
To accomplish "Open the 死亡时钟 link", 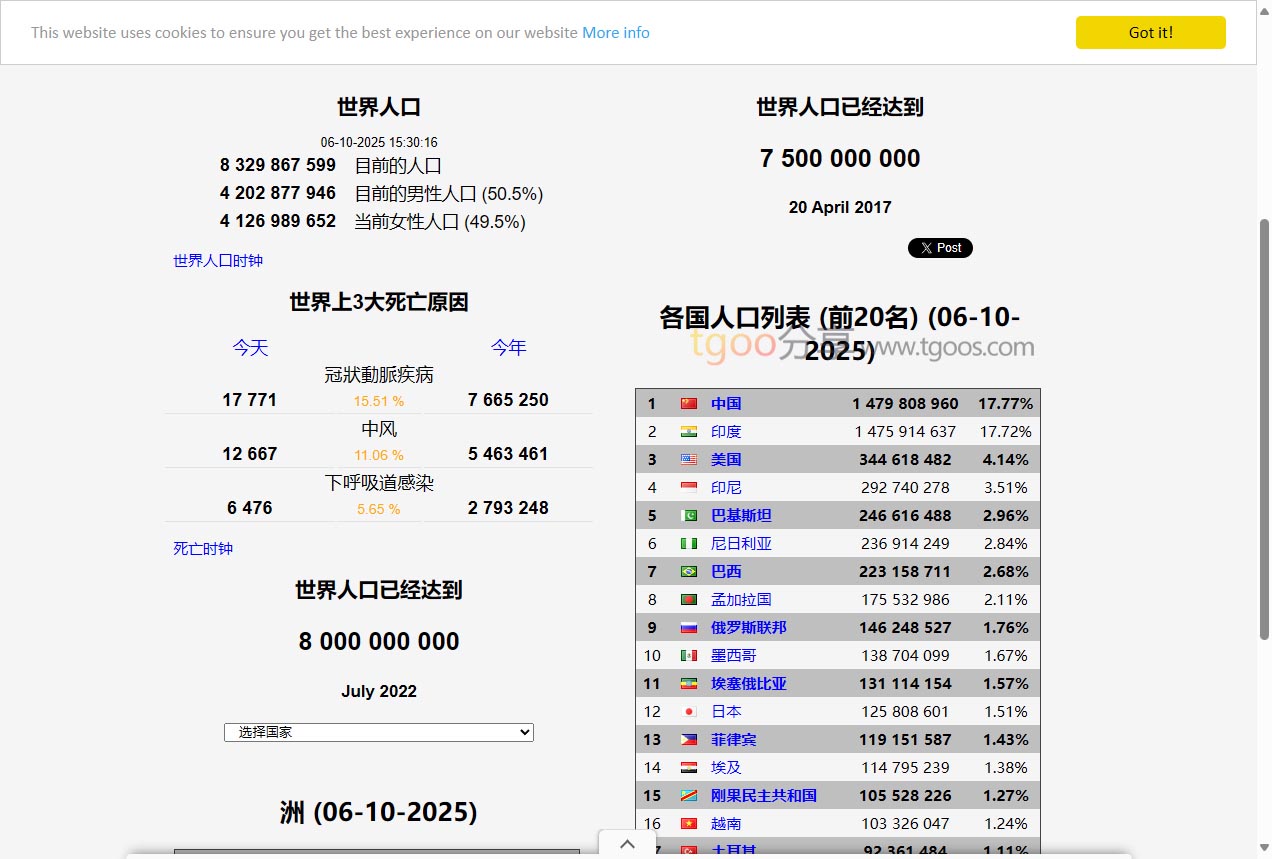I will [203, 549].
